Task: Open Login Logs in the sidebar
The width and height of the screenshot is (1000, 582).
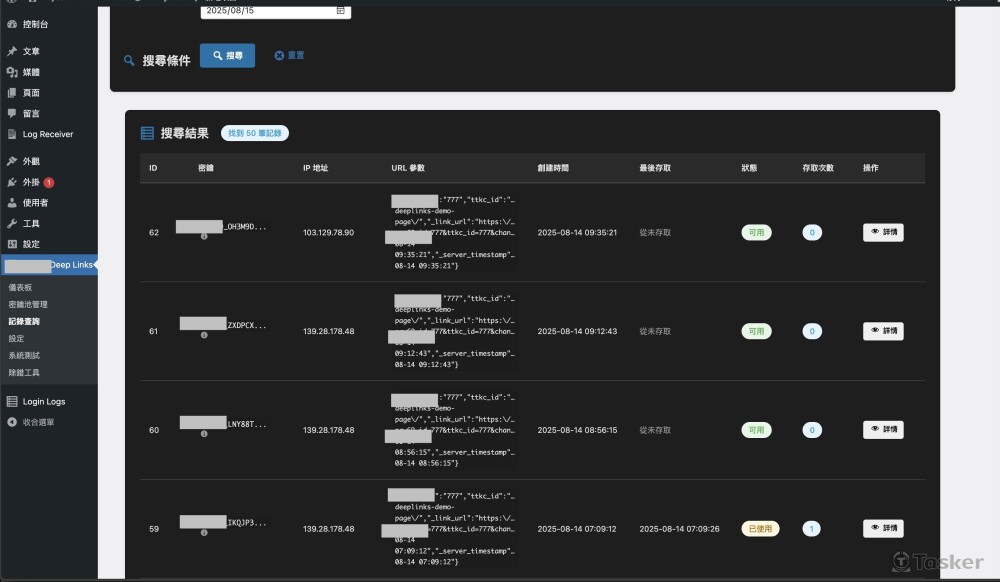Action: (x=43, y=401)
